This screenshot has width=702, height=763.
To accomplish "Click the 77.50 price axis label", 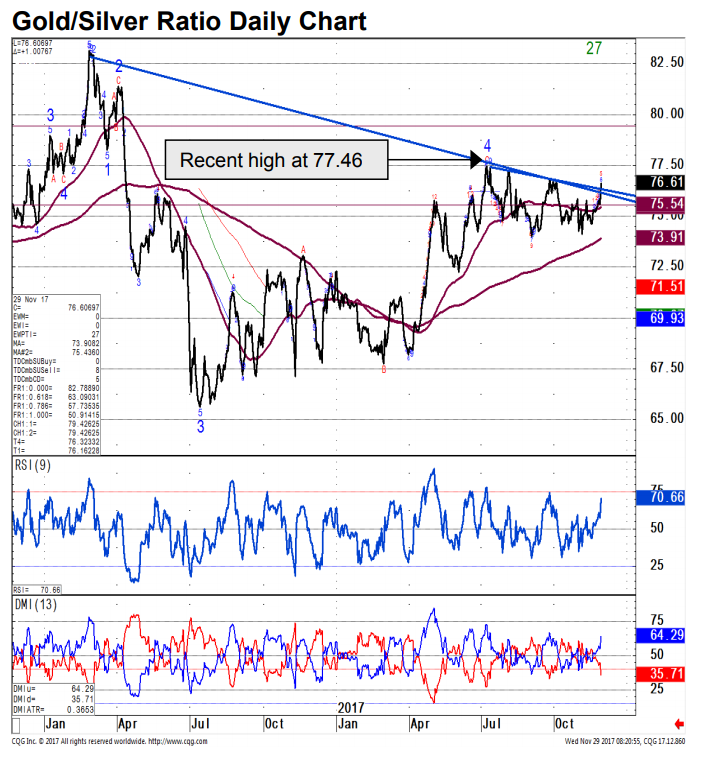I will (667, 164).
